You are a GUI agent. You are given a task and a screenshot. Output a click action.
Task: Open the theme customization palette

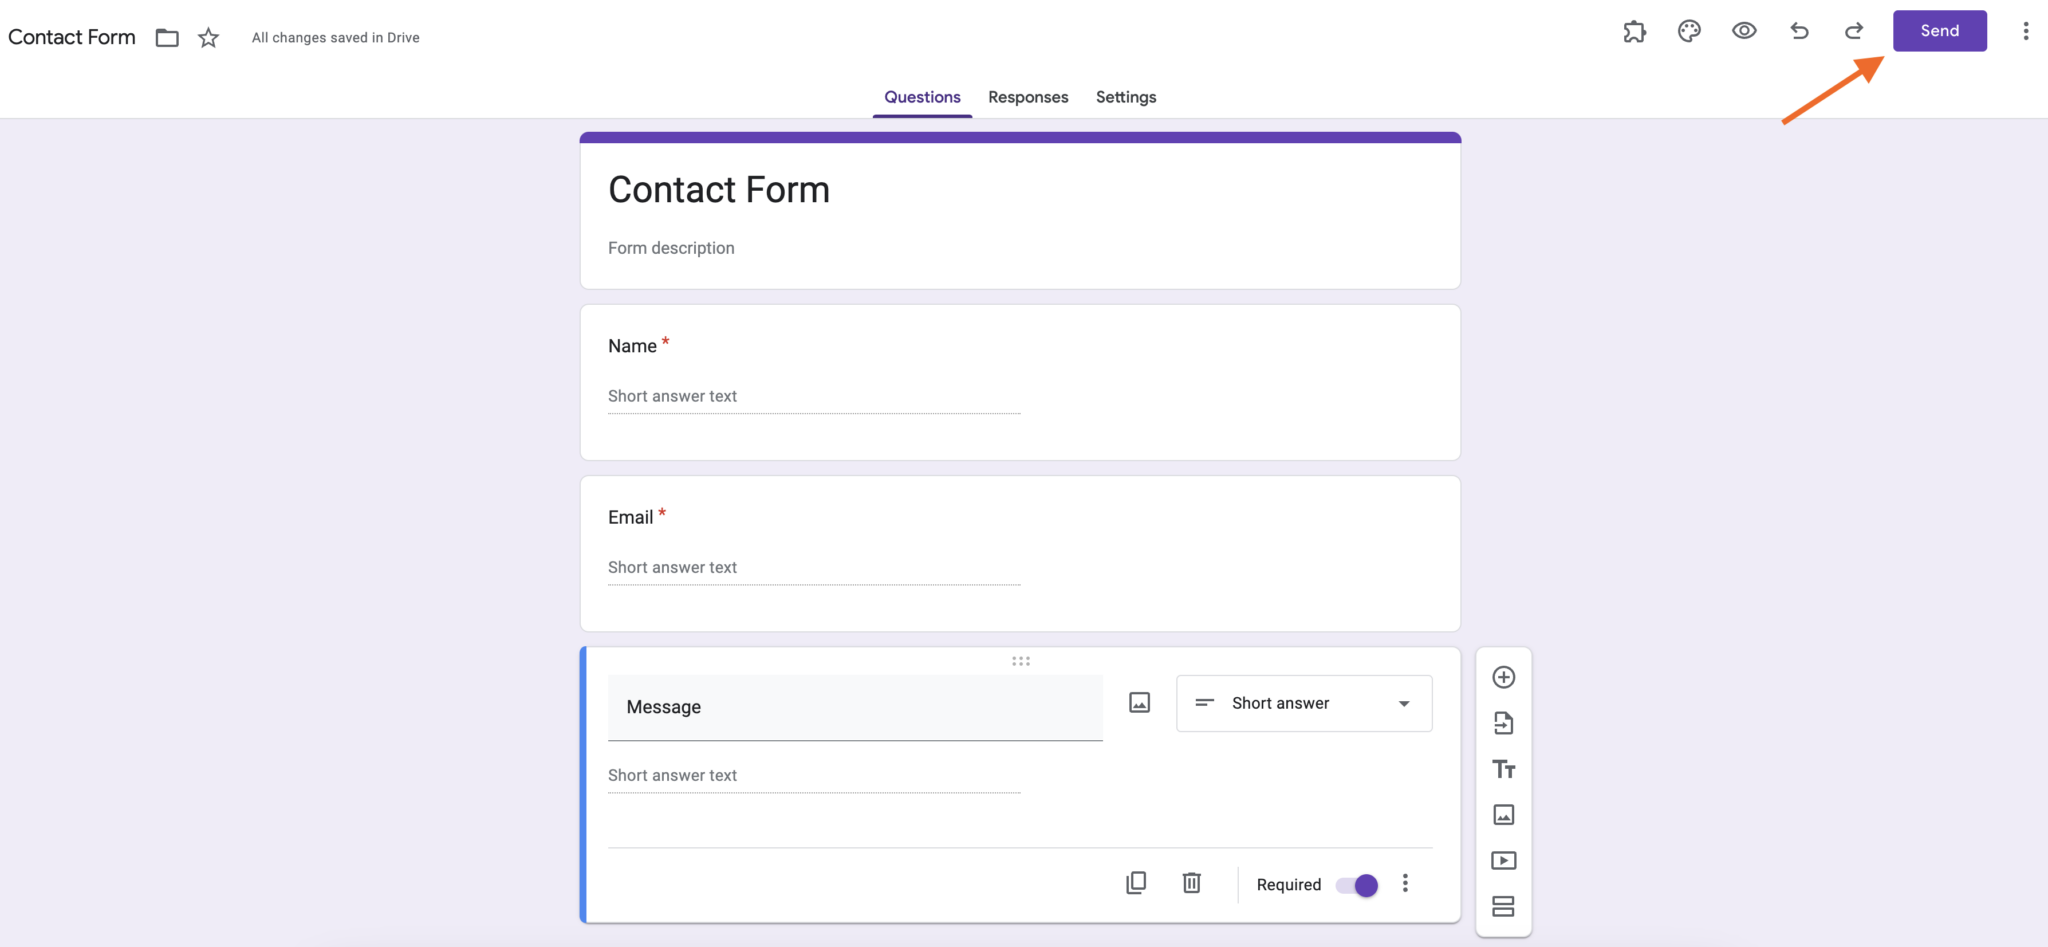point(1689,31)
